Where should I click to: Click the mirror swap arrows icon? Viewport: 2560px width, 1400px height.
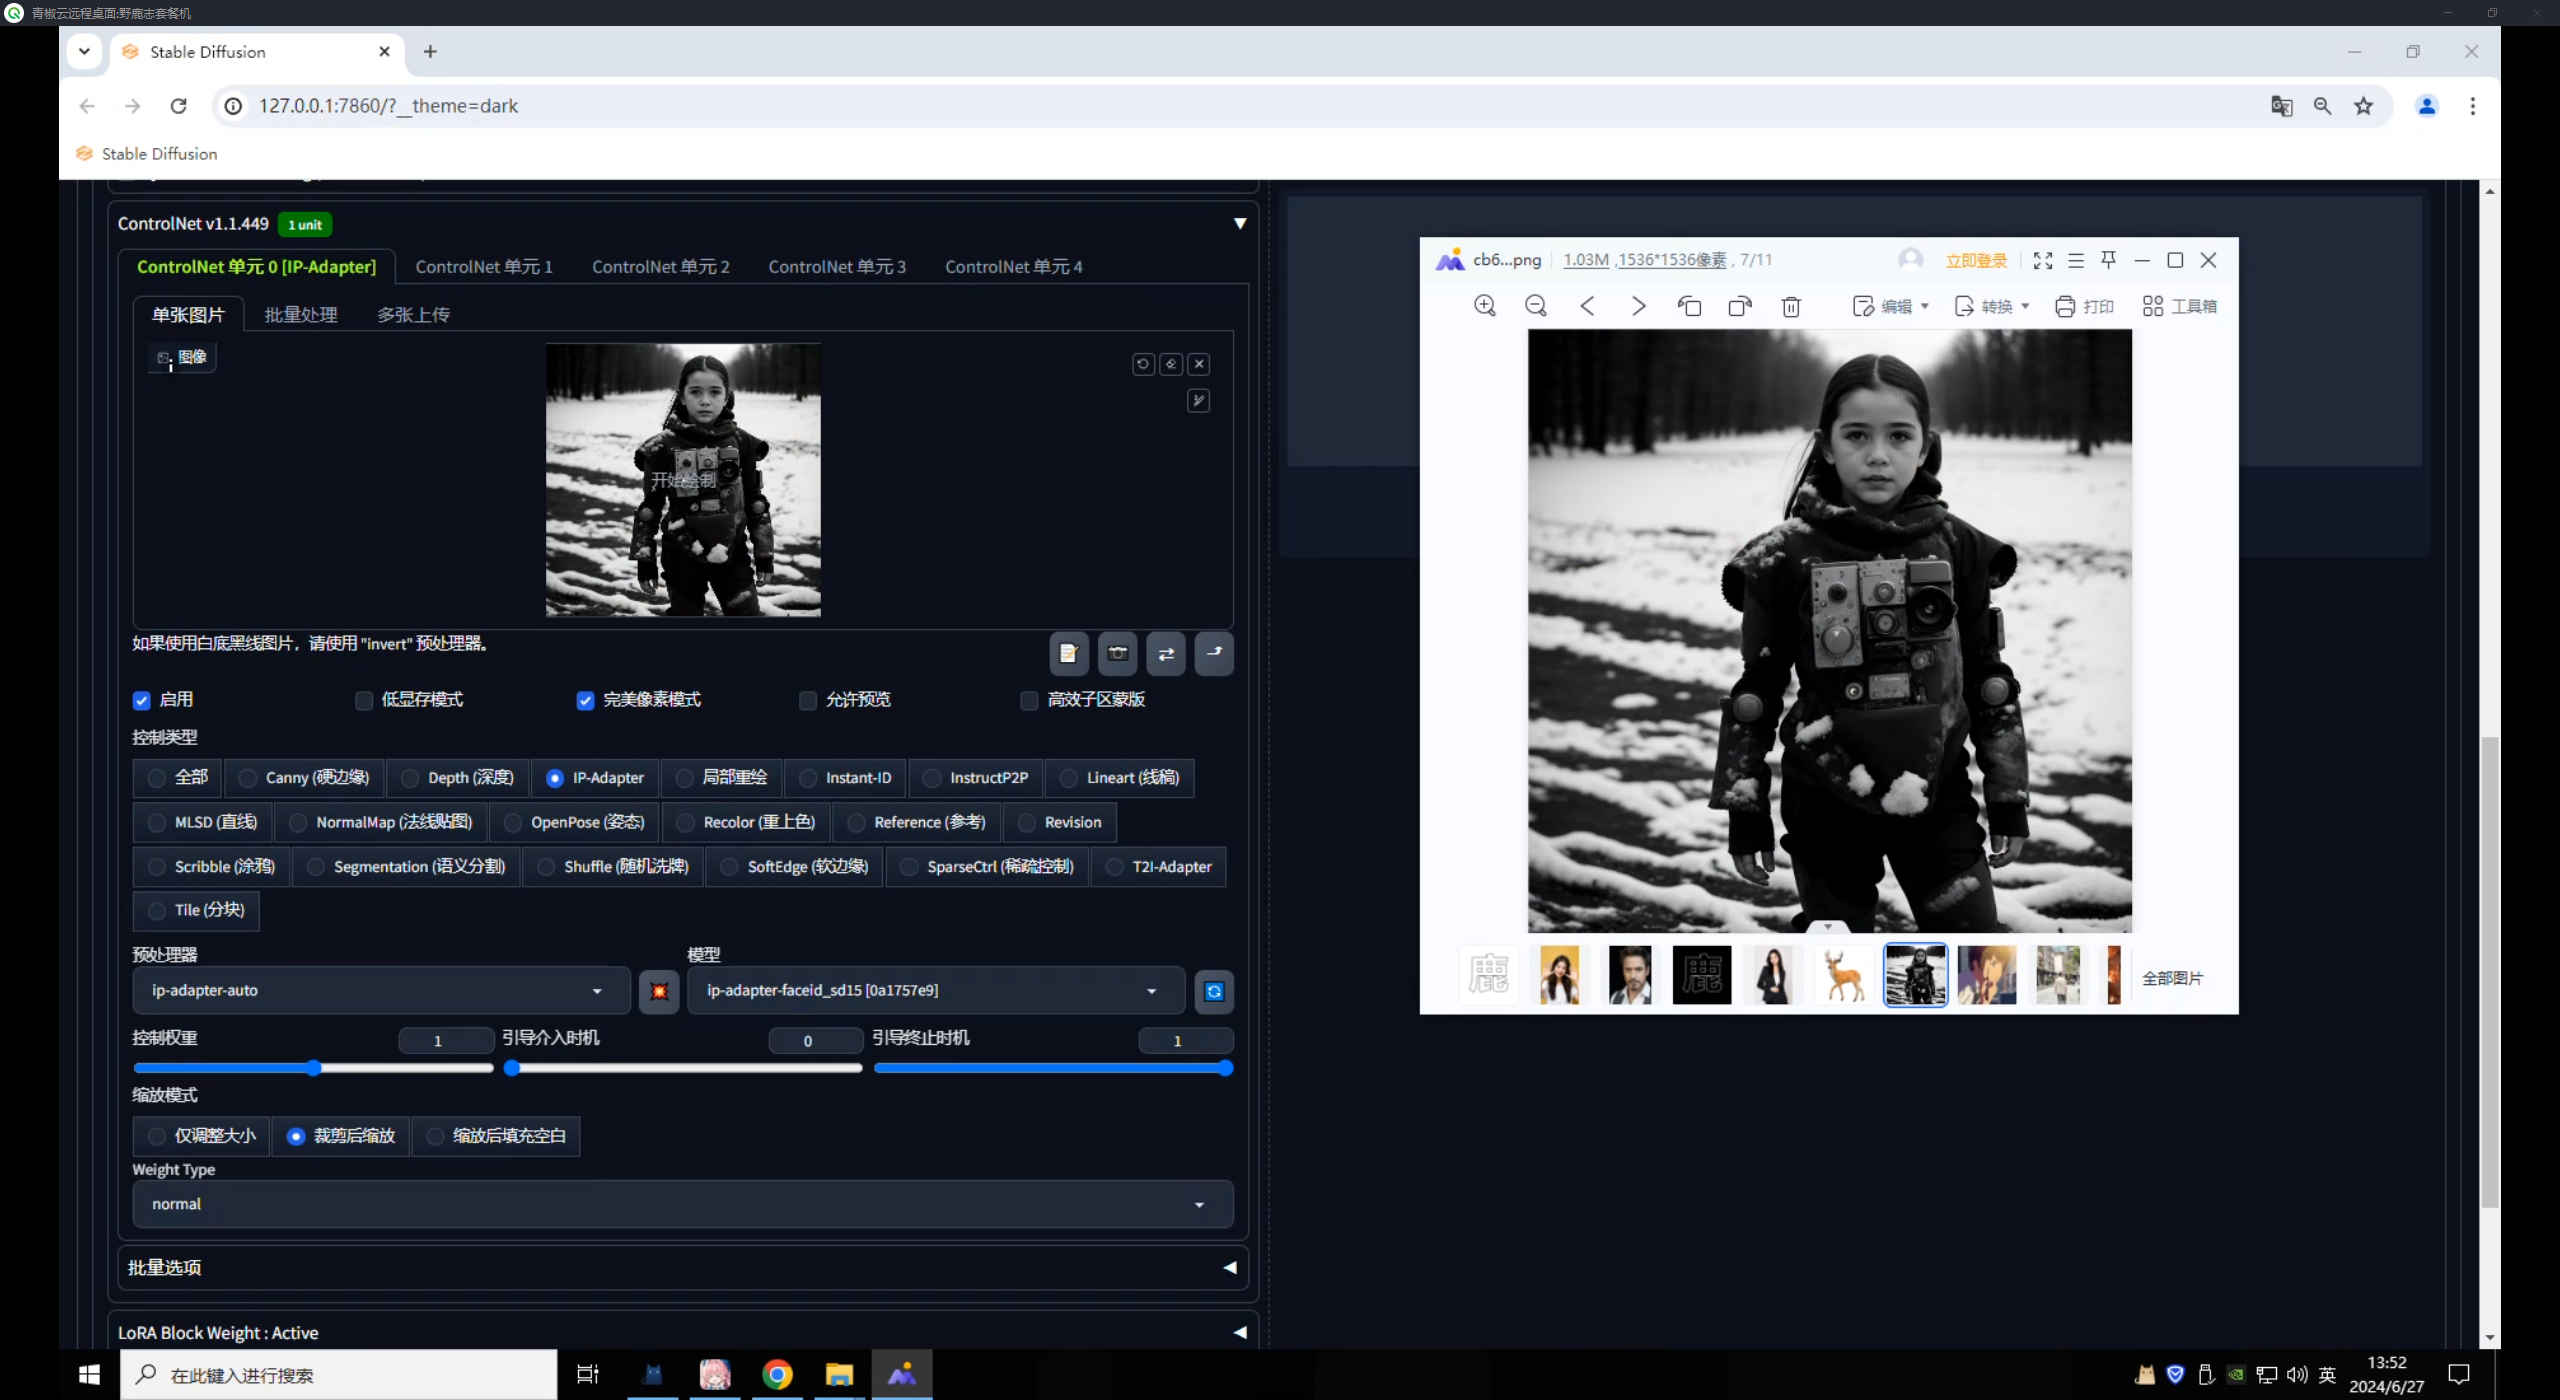click(x=1166, y=654)
